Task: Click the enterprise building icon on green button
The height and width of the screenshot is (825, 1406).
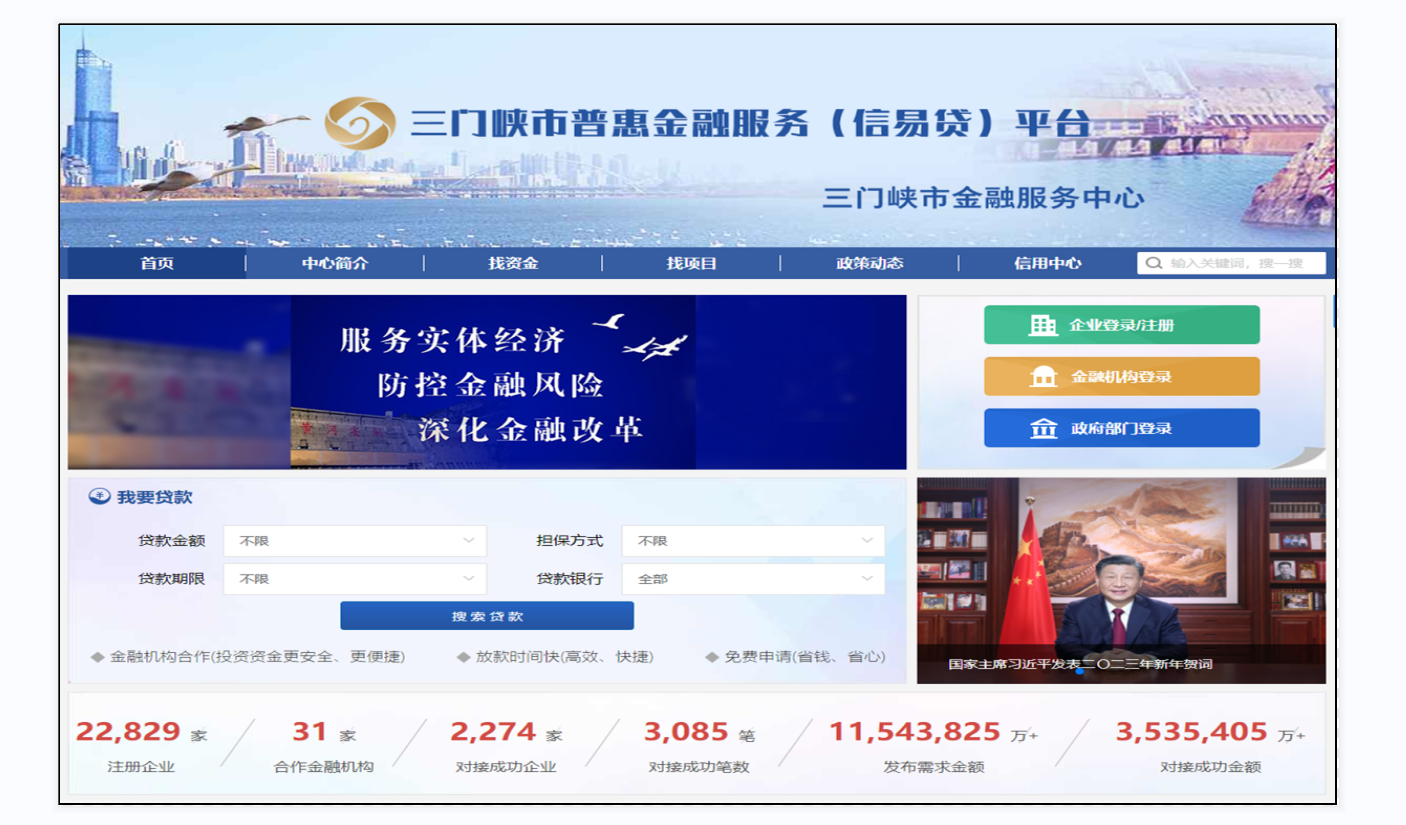Action: coord(1043,325)
